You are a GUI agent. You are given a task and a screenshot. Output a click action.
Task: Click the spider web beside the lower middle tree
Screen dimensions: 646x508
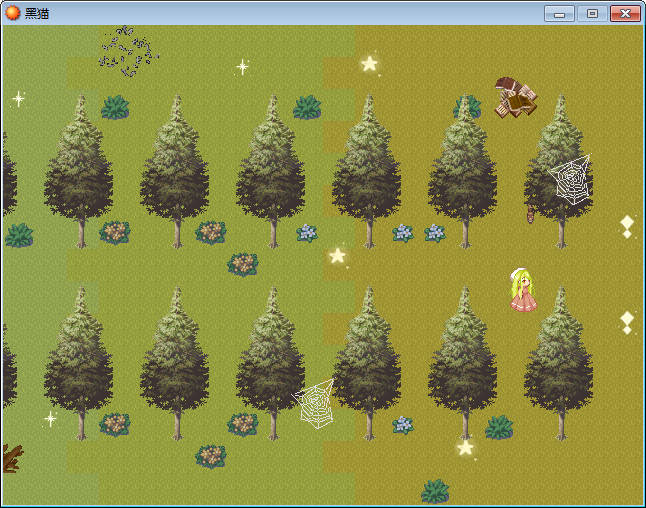[314, 404]
